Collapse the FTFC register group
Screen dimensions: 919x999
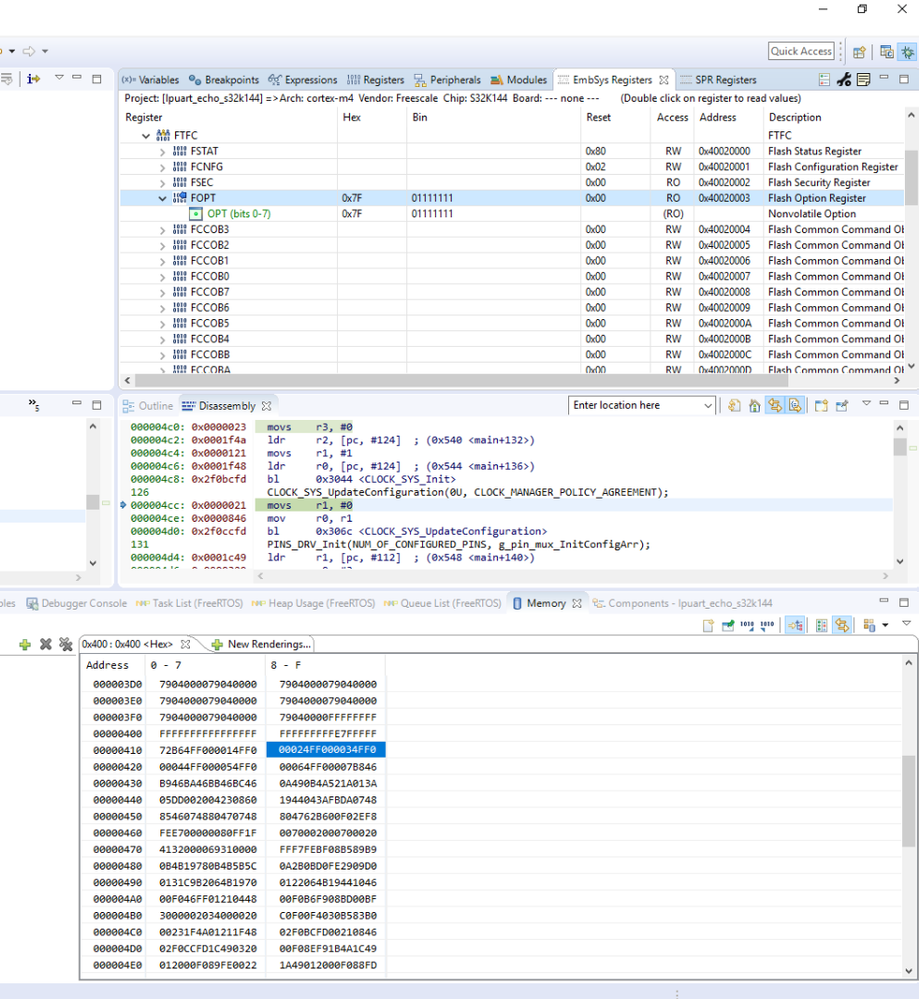[x=146, y=136]
